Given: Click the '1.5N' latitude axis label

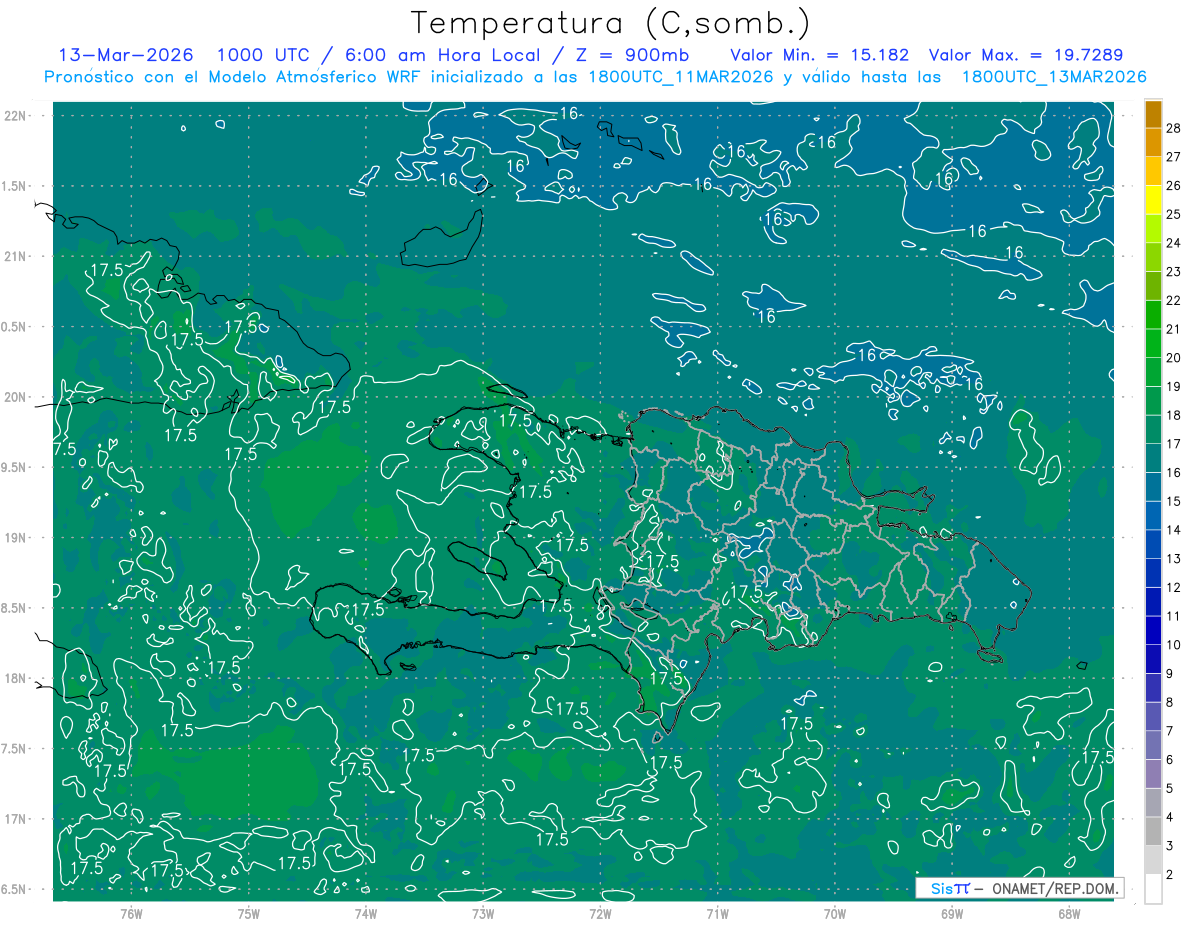Looking at the screenshot, I should point(15,186).
